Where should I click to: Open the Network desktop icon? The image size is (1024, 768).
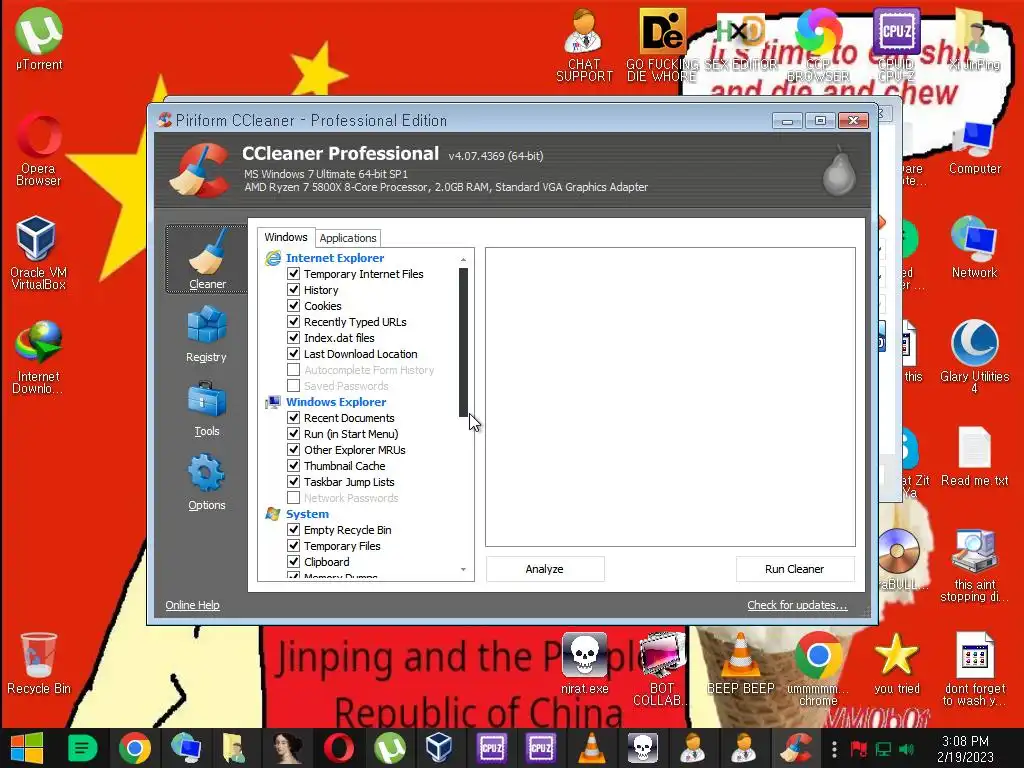974,248
